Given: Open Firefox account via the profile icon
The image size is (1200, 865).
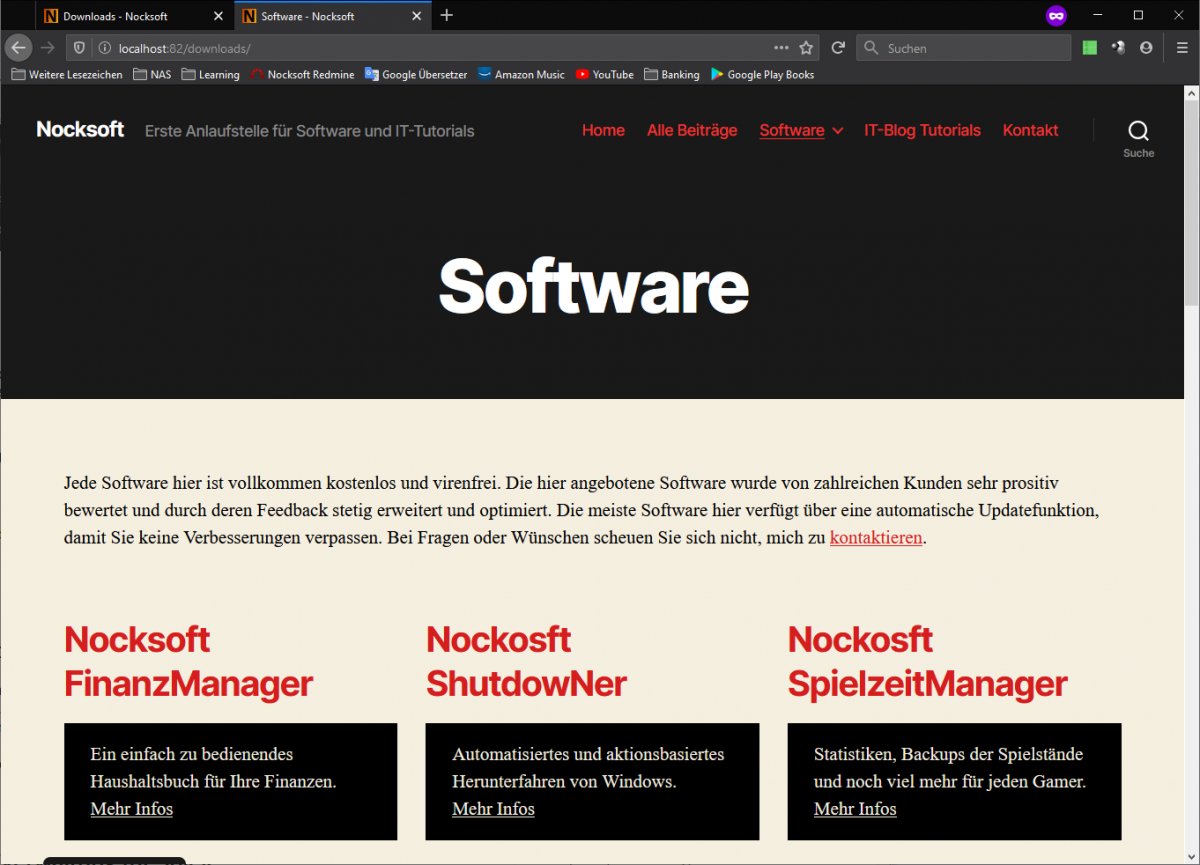Looking at the screenshot, I should click(x=1146, y=47).
